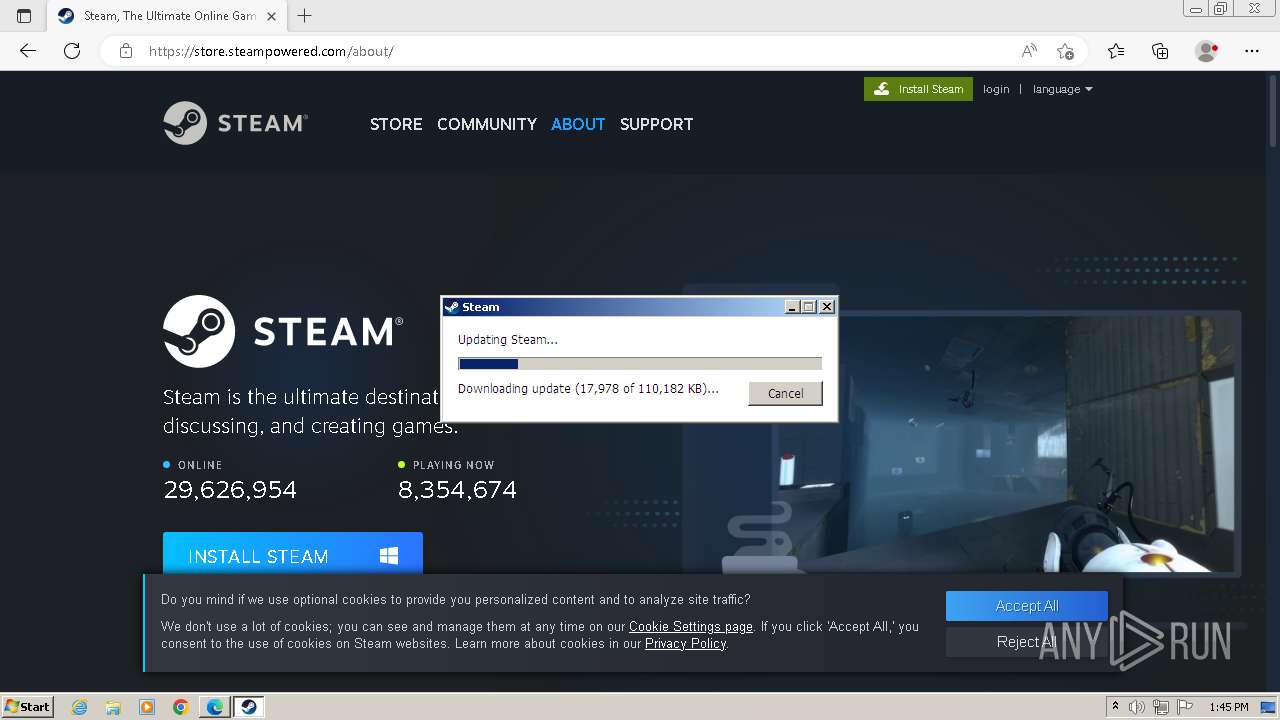Viewport: 1280px width, 720px height.
Task: Cancel the Steam update download
Action: click(785, 393)
